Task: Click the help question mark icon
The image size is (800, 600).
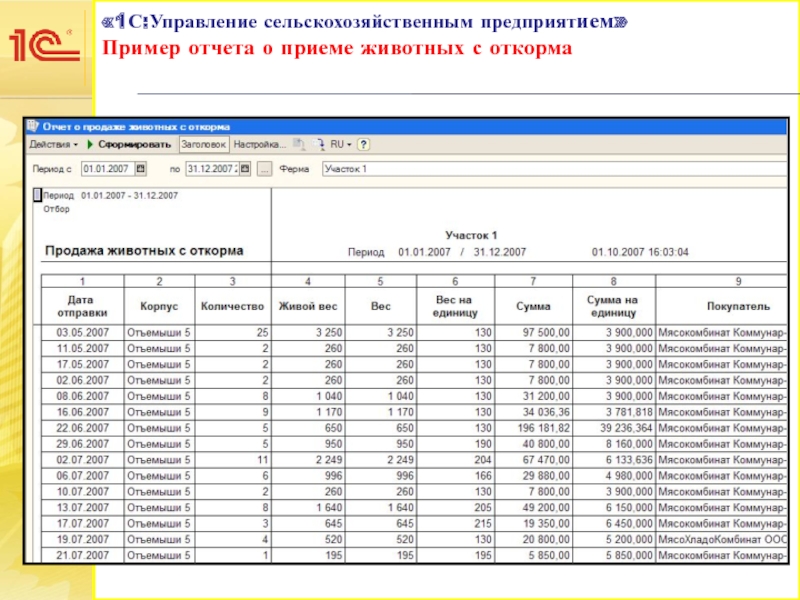Action: pyautogui.click(x=363, y=144)
